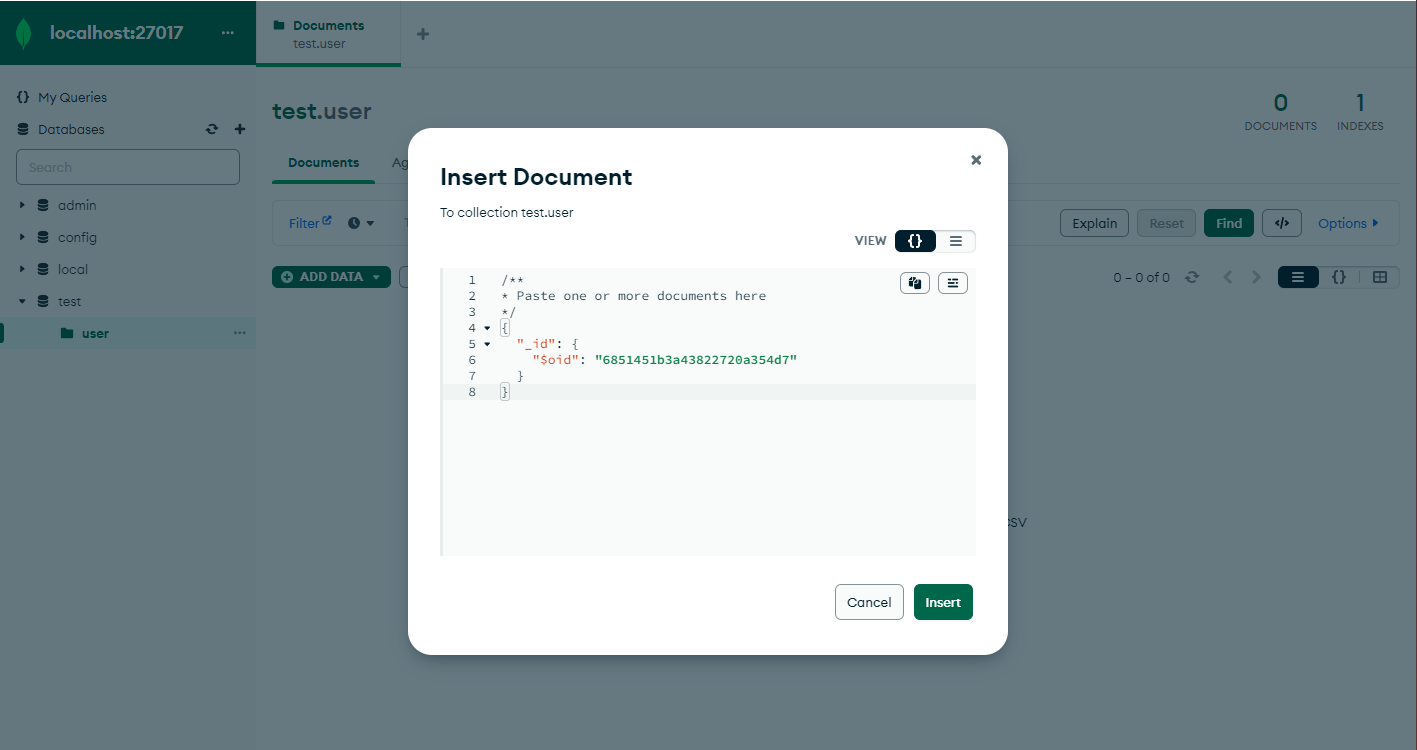Open the user collection options menu
Viewport: 1417px width, 750px height.
240,333
